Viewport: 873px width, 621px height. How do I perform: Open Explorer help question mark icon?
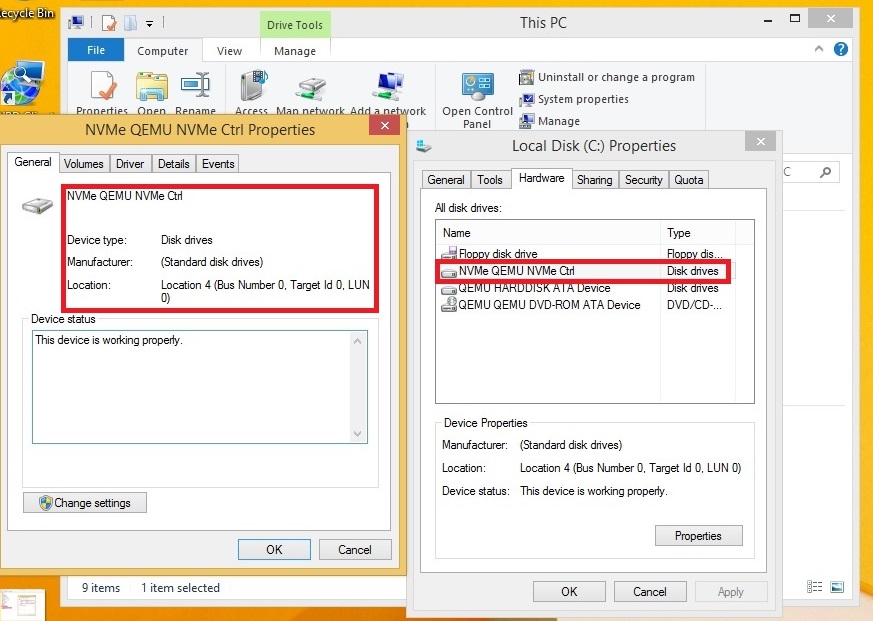click(841, 49)
